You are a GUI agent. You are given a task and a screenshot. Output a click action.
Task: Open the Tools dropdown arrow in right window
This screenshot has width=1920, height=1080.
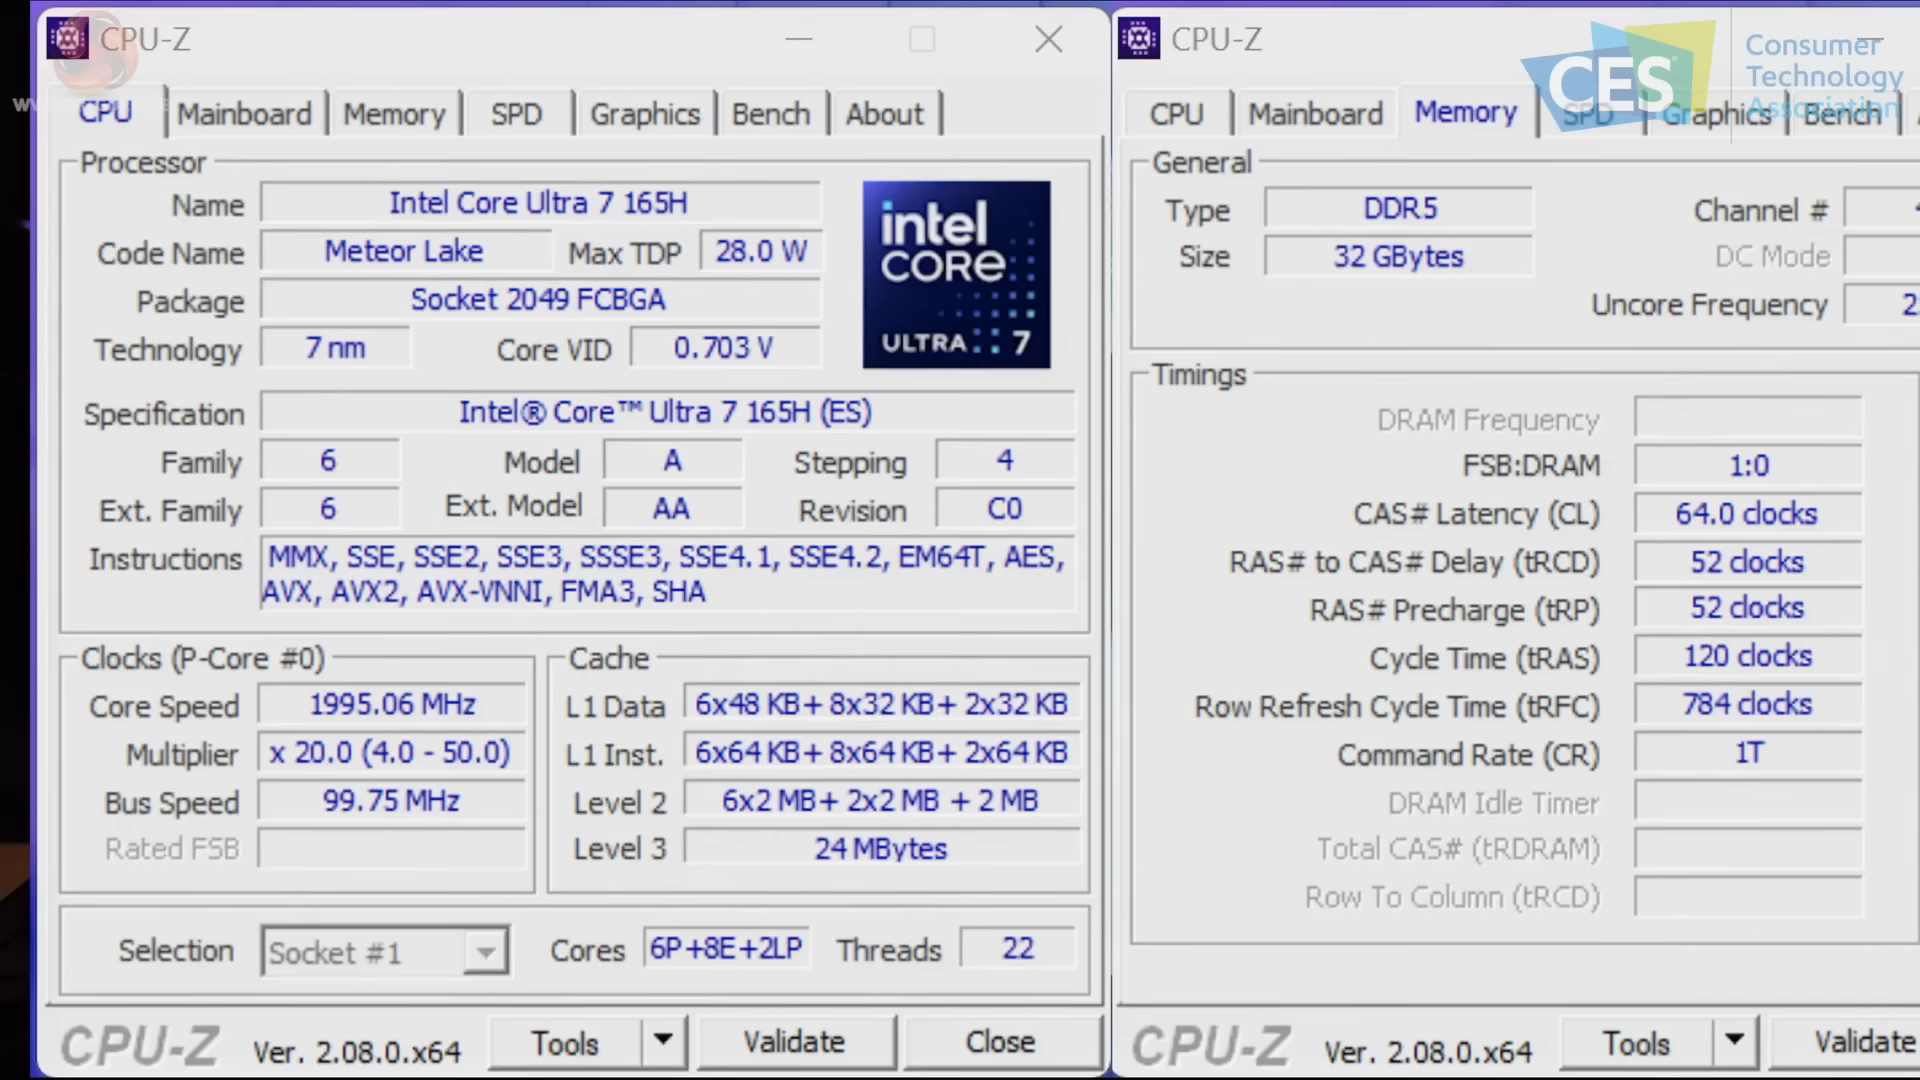tap(1735, 1040)
